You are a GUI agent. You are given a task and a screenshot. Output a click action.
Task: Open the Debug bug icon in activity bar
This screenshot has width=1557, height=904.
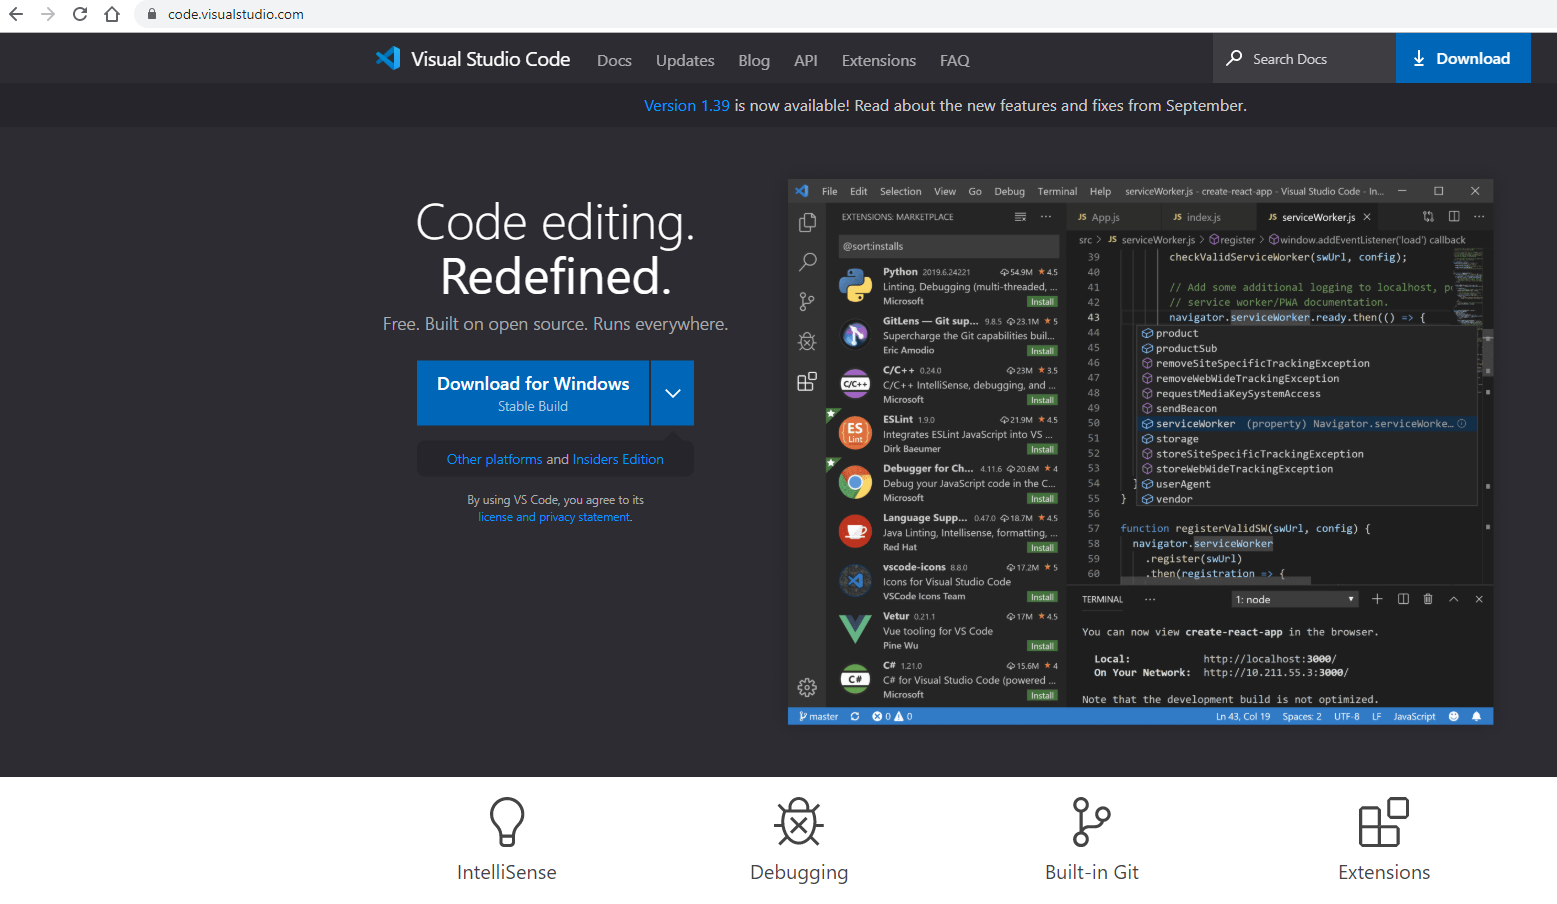(807, 341)
